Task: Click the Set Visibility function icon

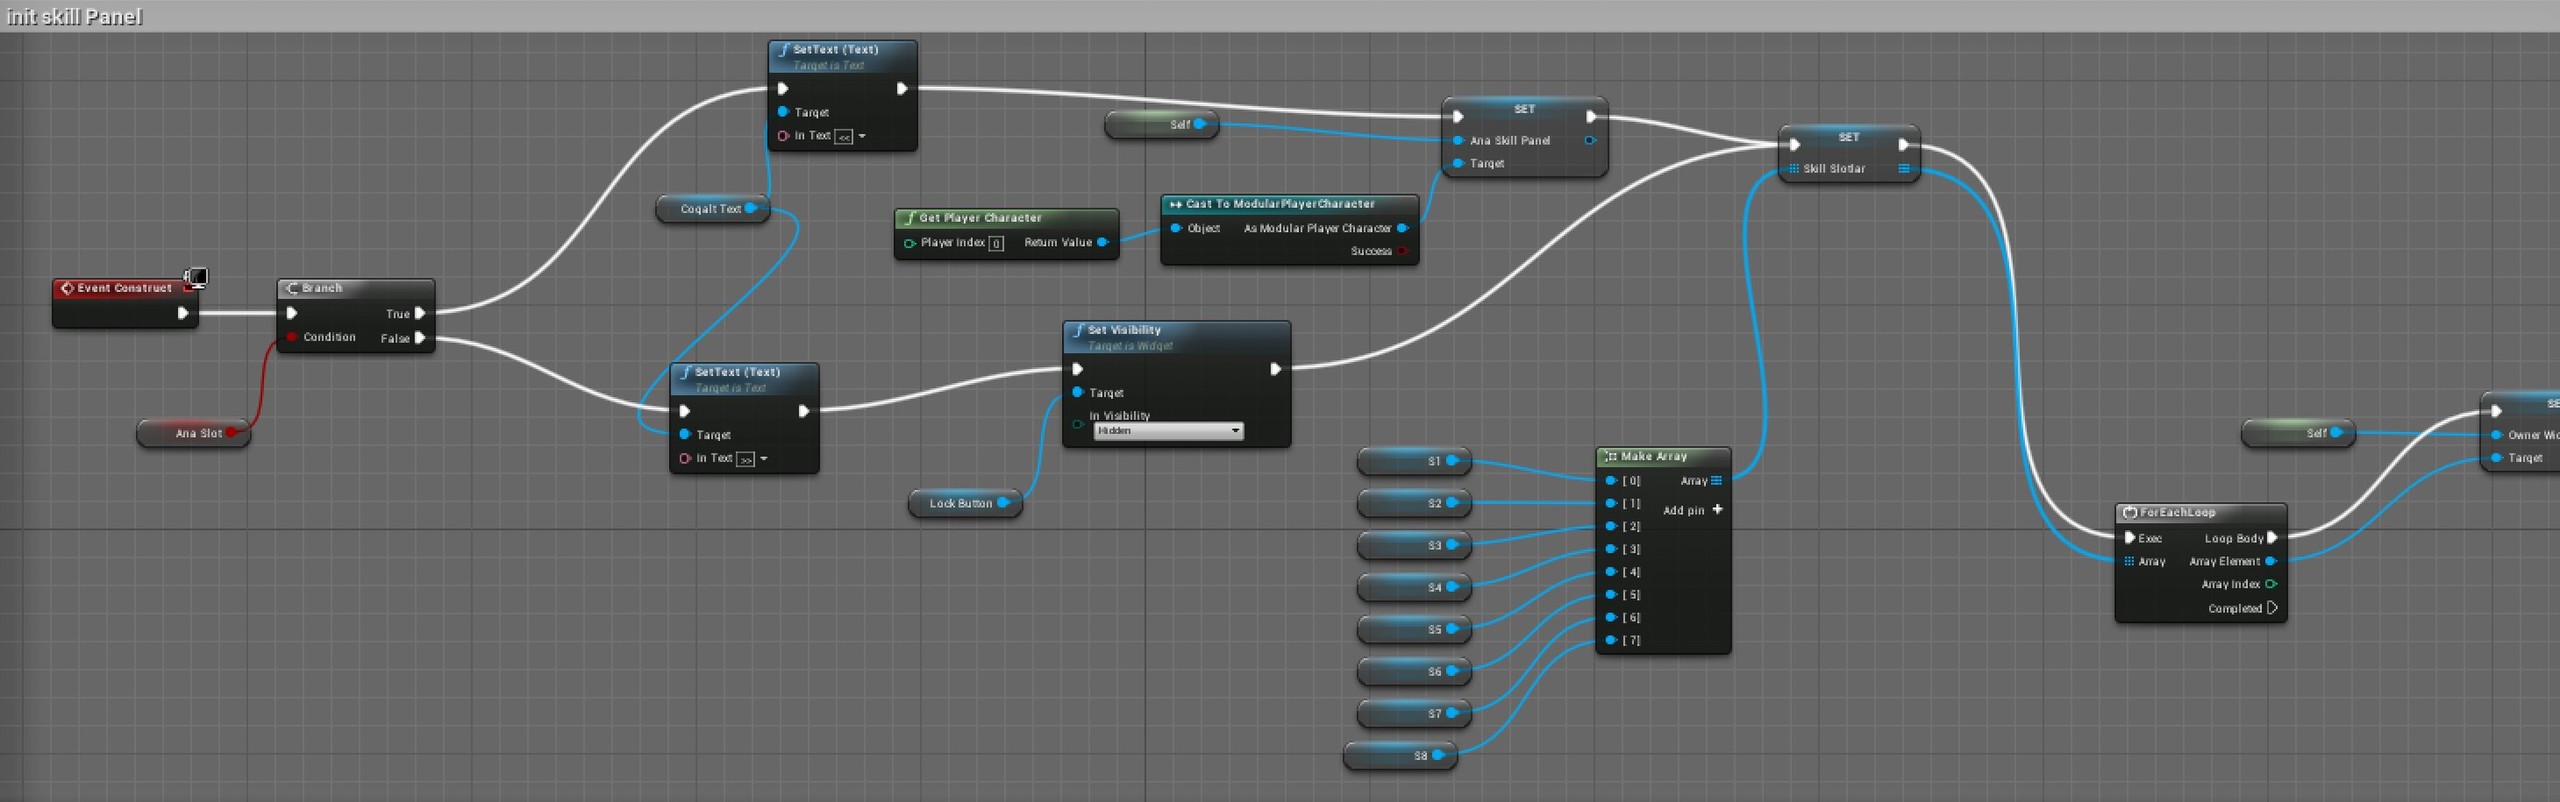Action: (x=1078, y=330)
